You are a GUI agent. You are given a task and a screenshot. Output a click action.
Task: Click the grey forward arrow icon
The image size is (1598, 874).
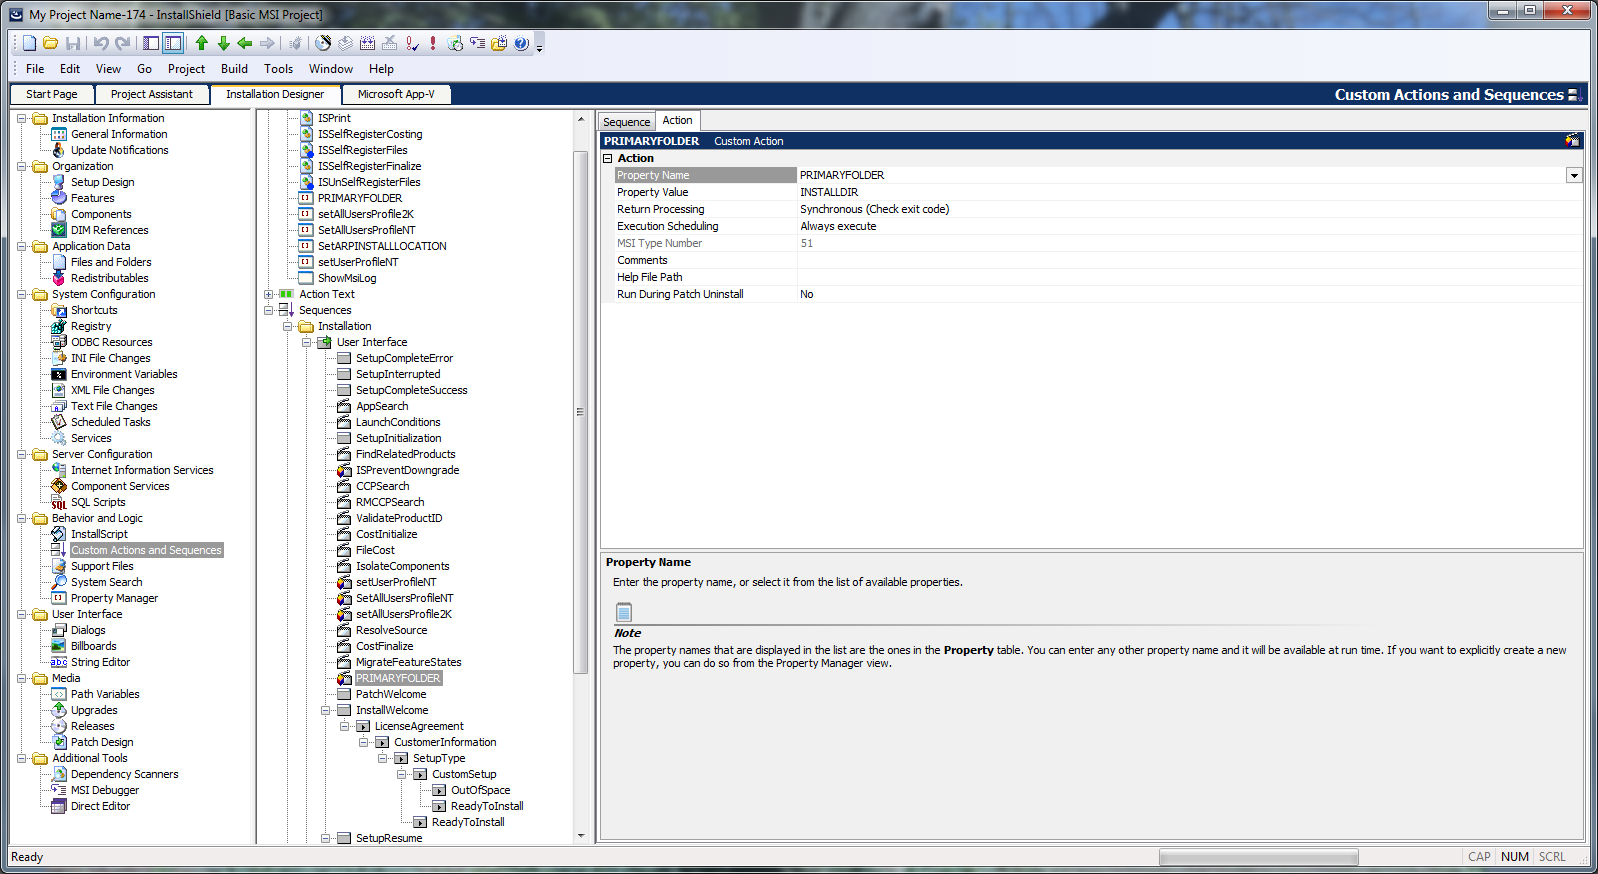click(x=267, y=43)
